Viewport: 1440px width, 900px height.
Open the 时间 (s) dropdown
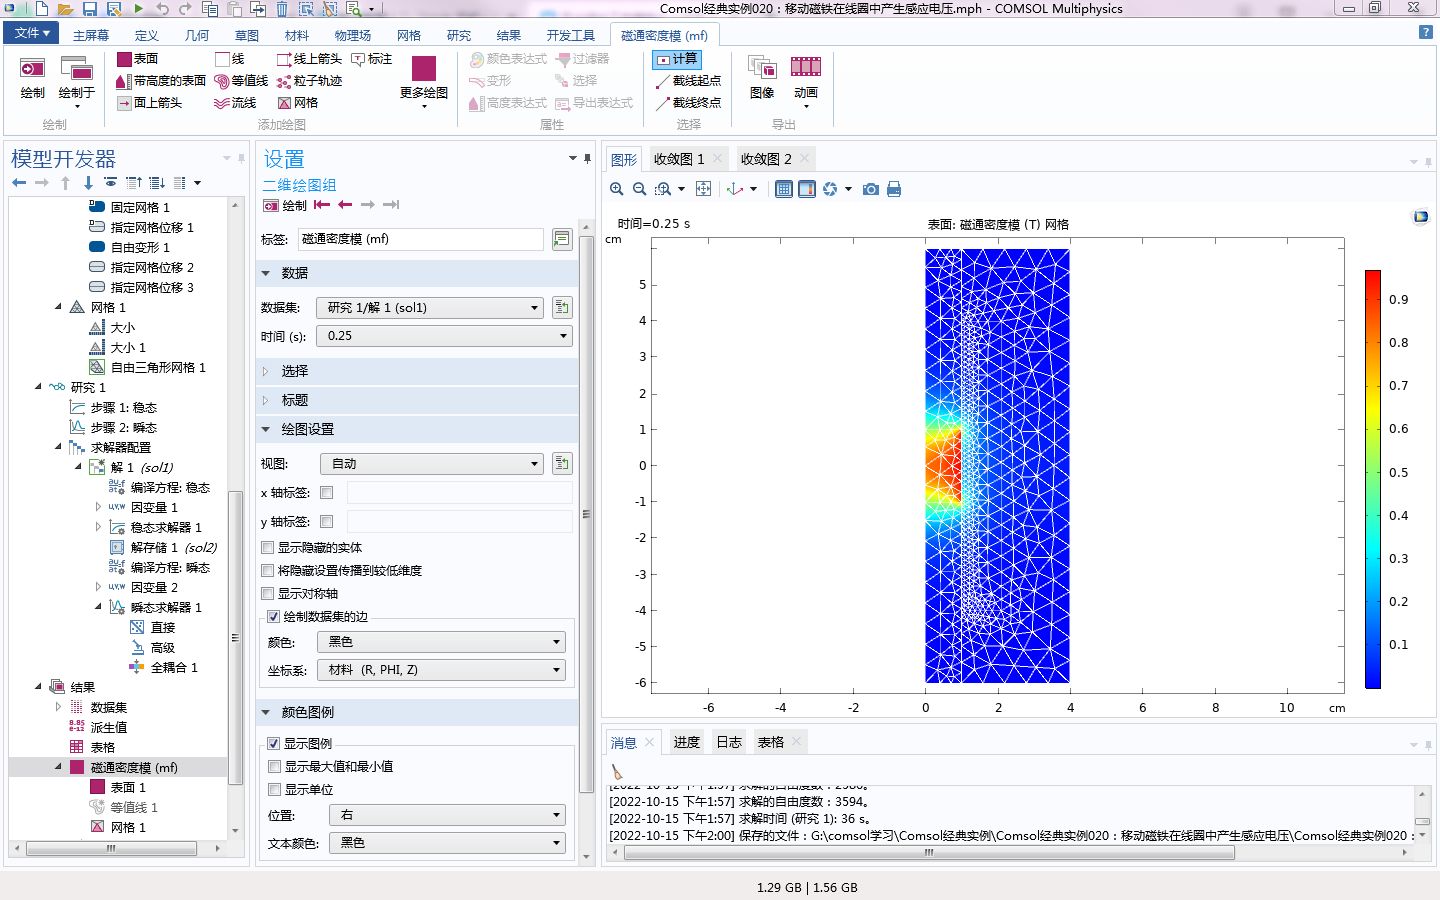[x=563, y=336]
